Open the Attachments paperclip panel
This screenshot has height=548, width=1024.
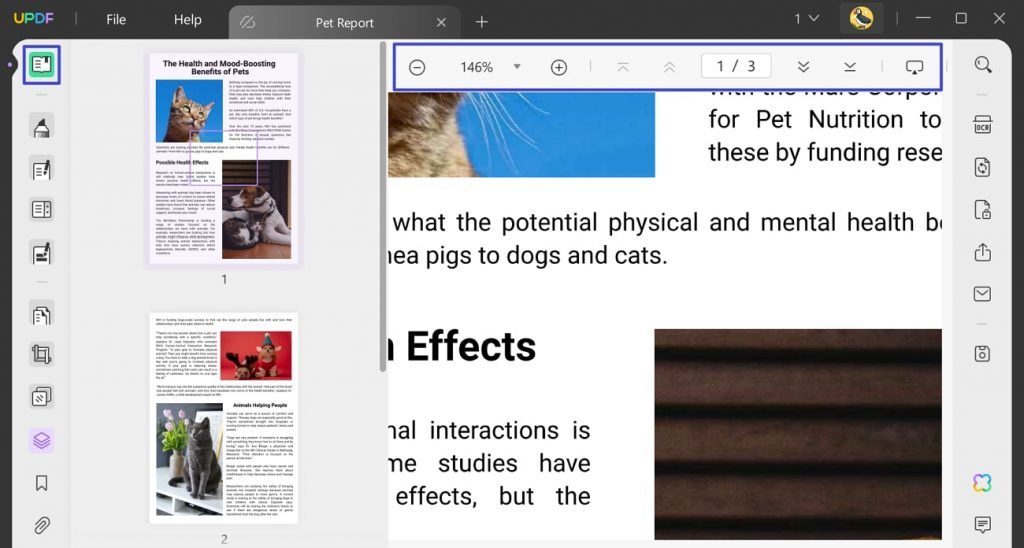click(x=41, y=524)
